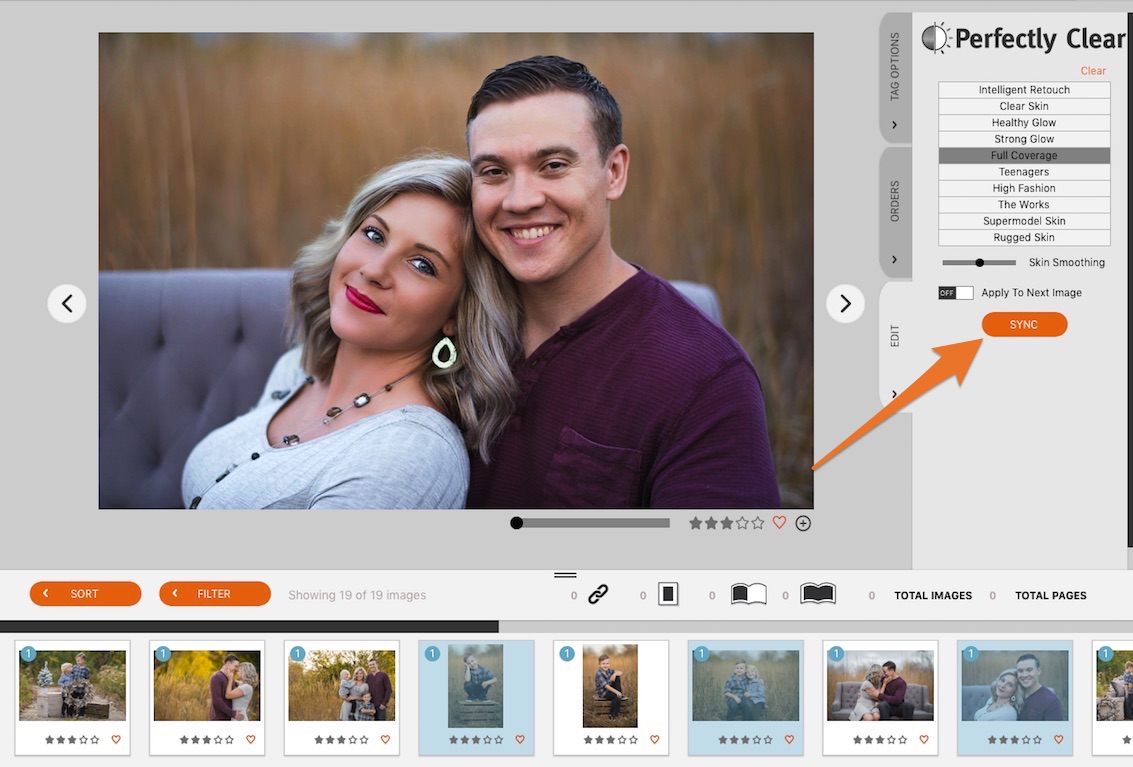Click the panel drag handle lines
This screenshot has height=767, width=1133.
565,575
